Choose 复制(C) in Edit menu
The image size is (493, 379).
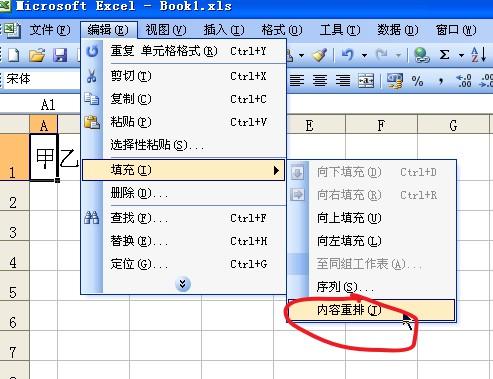pos(183,99)
